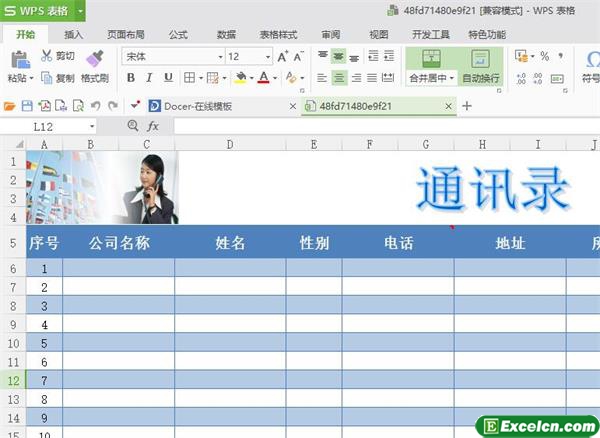Image resolution: width=600 pixels, height=438 pixels.
Task: Open WPS 表格 application menu dropdown
Action: pos(80,11)
